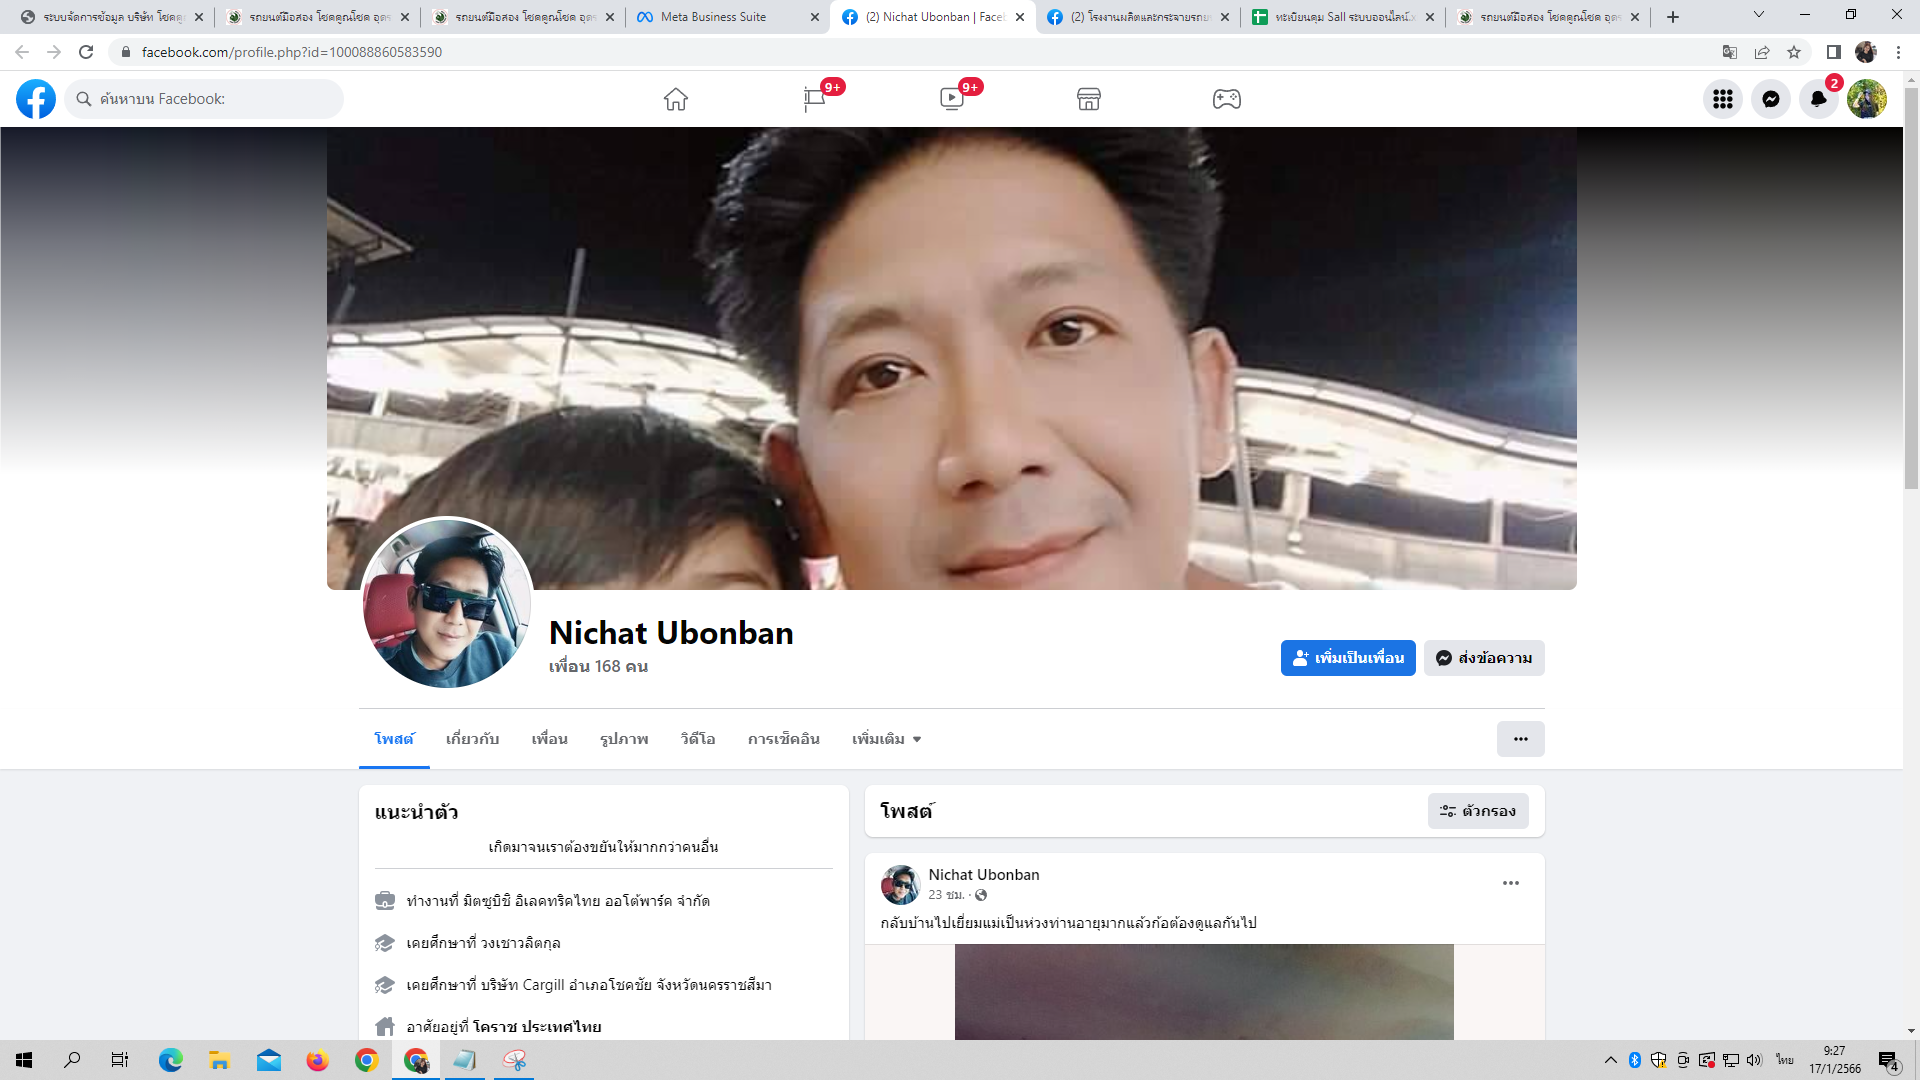Open Marketplace storefront icon
This screenshot has width=1920, height=1080.
[x=1089, y=99]
